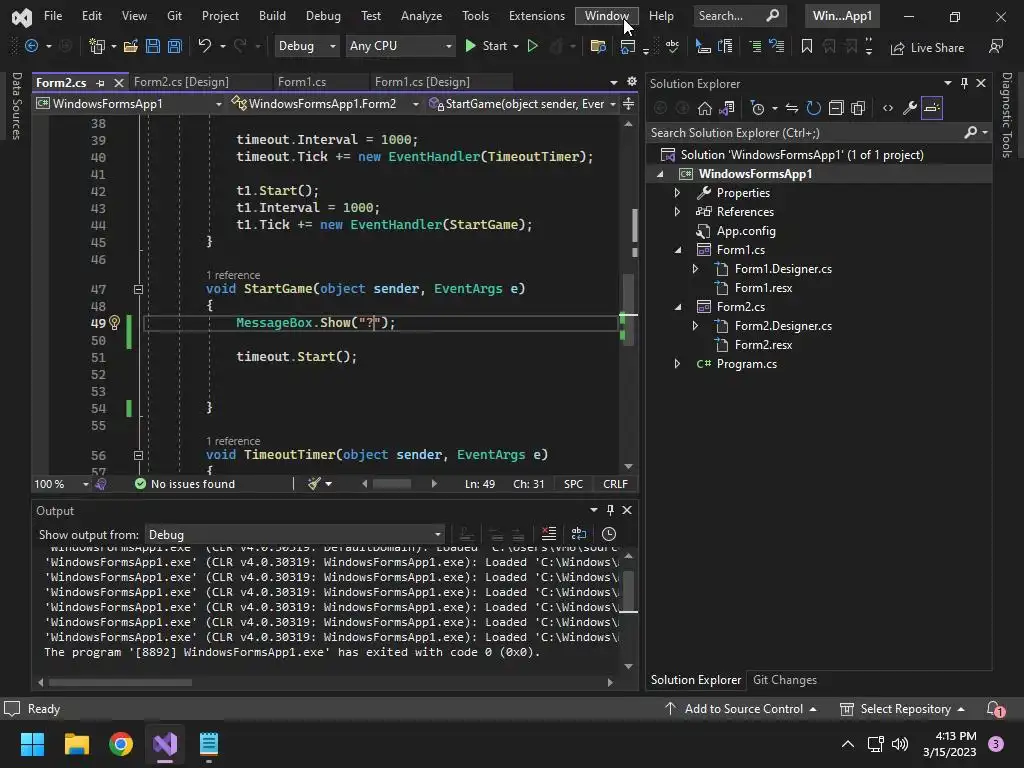This screenshot has width=1024, height=768.
Task: Click the CRLF line ending indicator
Action: (x=615, y=484)
